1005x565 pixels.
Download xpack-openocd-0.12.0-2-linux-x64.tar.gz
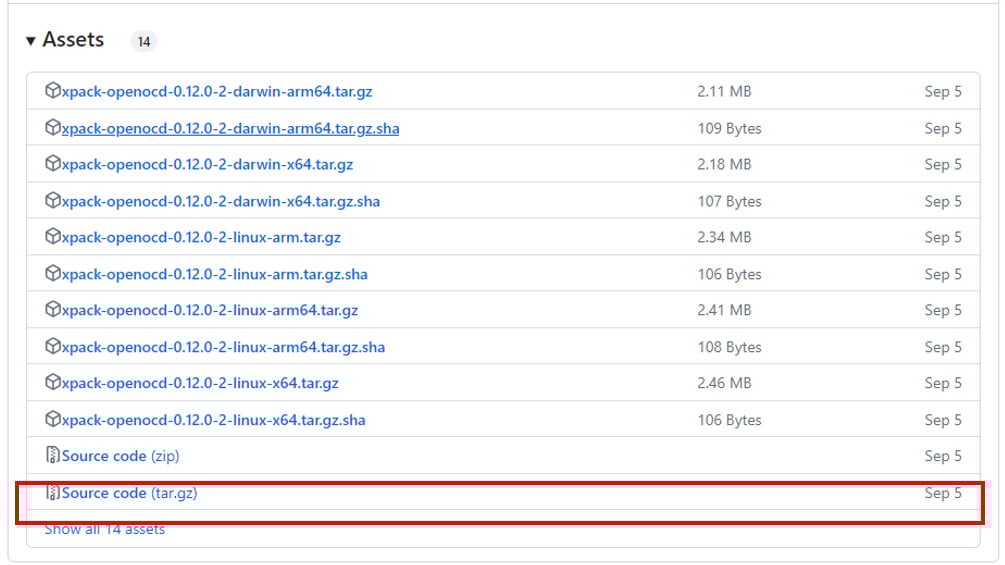pyautogui.click(x=200, y=384)
